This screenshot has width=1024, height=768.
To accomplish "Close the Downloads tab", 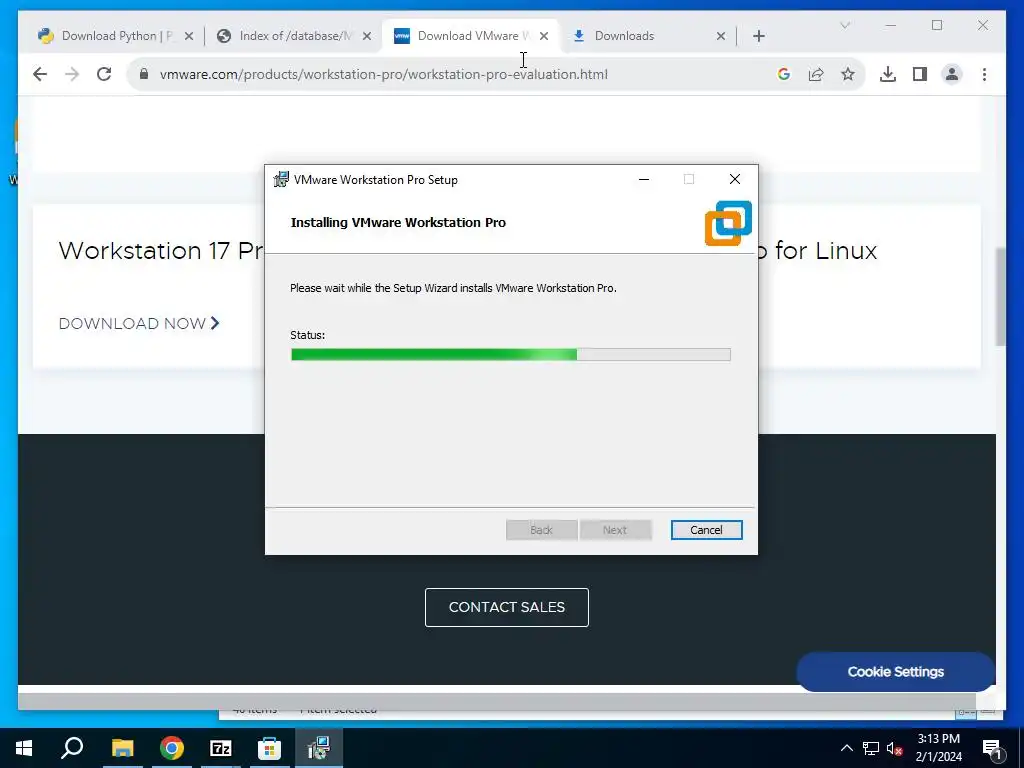I will [721, 36].
